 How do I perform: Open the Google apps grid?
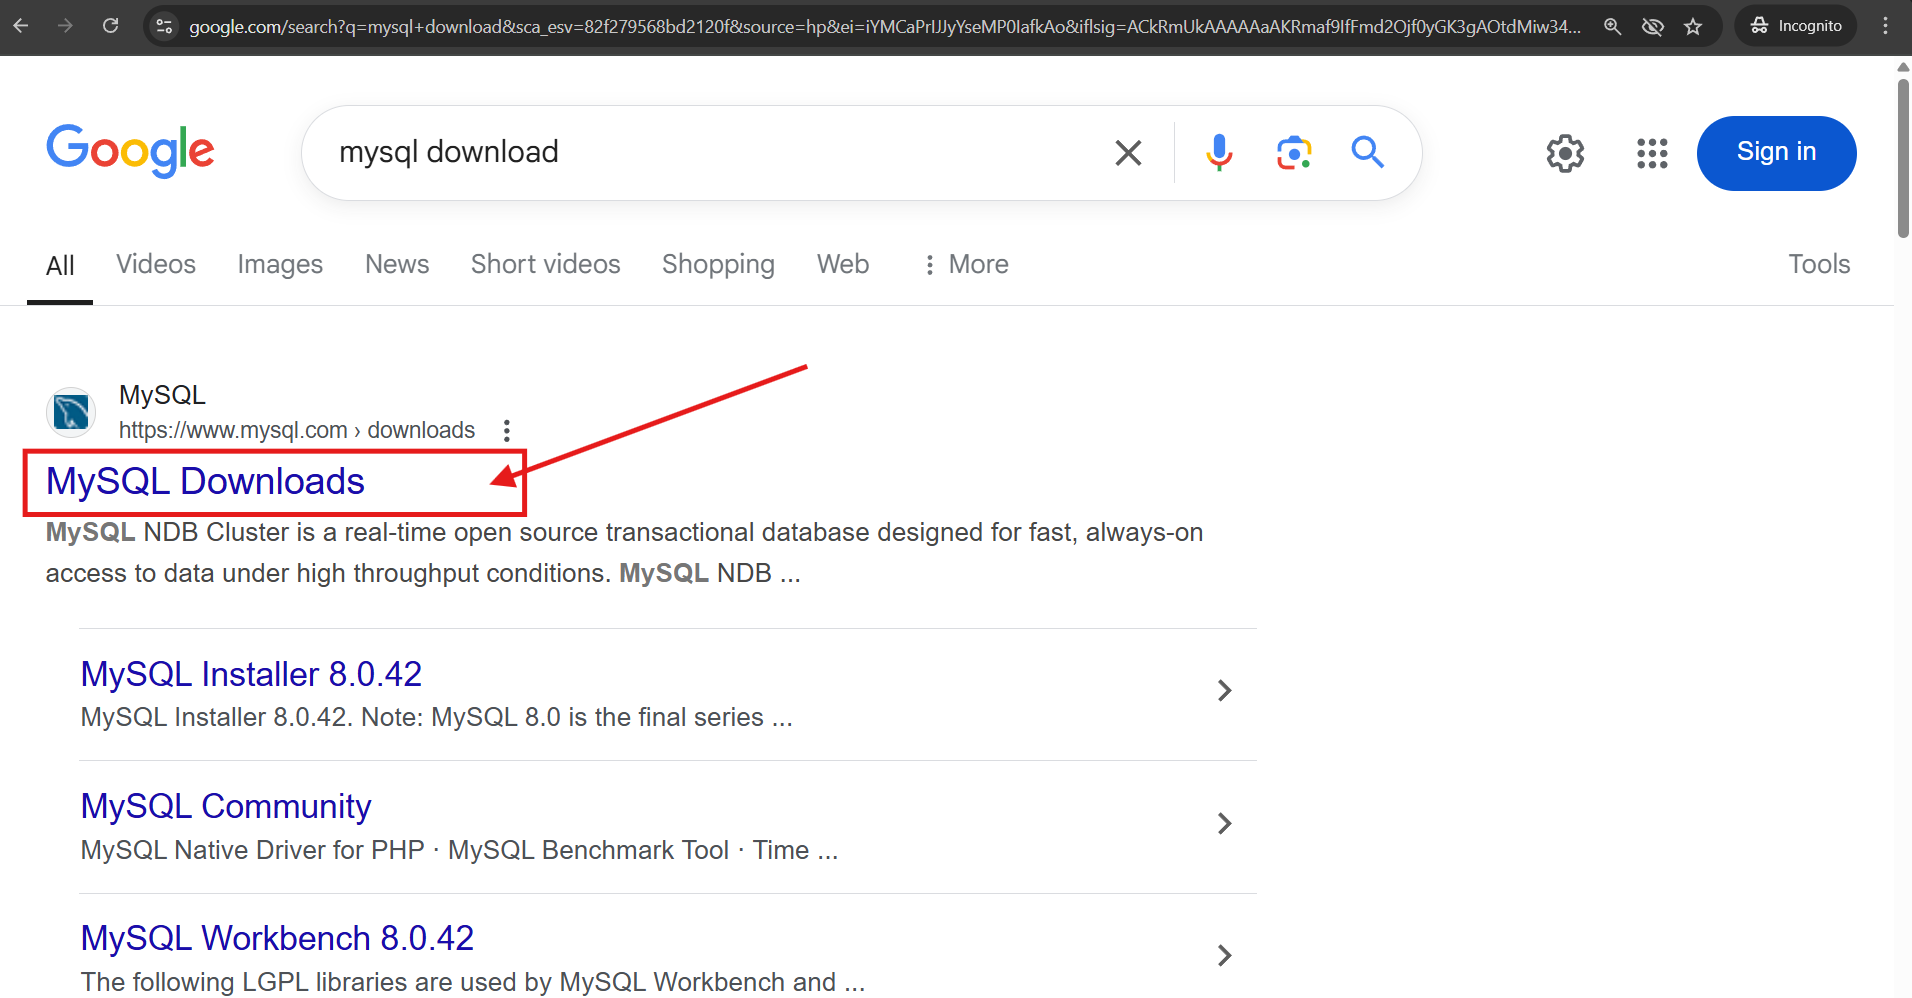[1652, 153]
